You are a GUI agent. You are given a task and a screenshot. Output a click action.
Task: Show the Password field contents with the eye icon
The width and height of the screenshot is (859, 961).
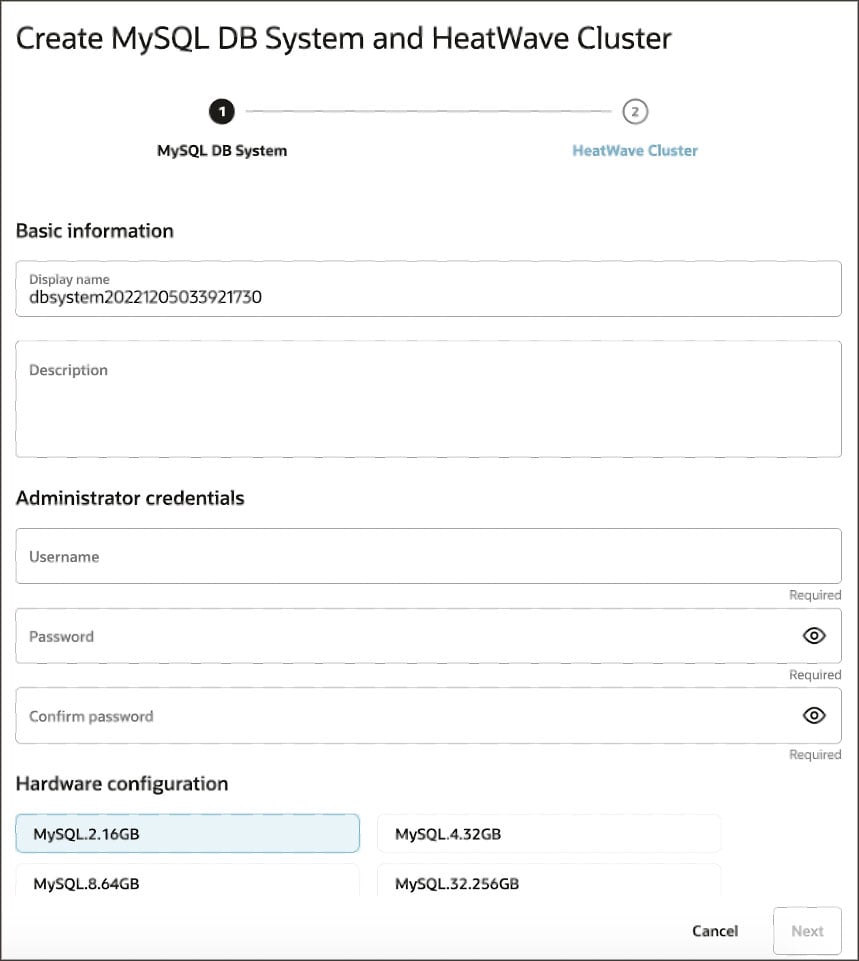click(813, 636)
